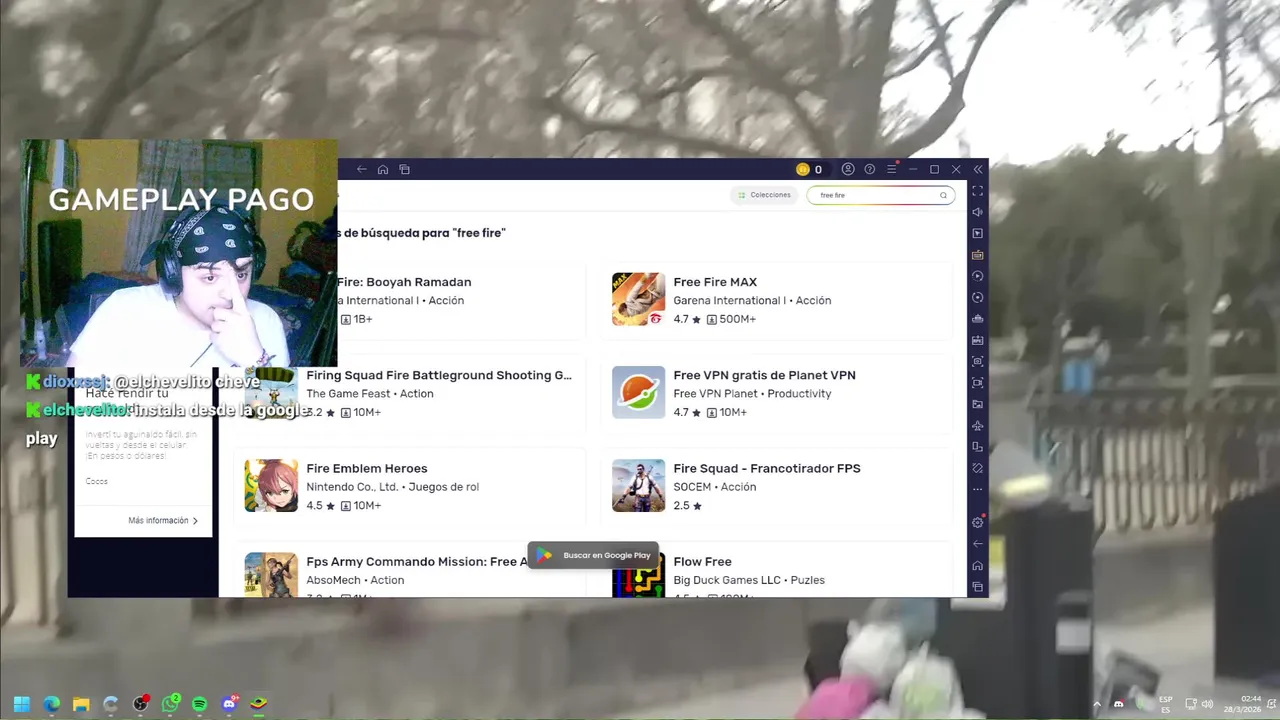Image resolution: width=1280 pixels, height=720 pixels.
Task: Lock the mouse cursor from the sidebar
Action: pyautogui.click(x=978, y=233)
